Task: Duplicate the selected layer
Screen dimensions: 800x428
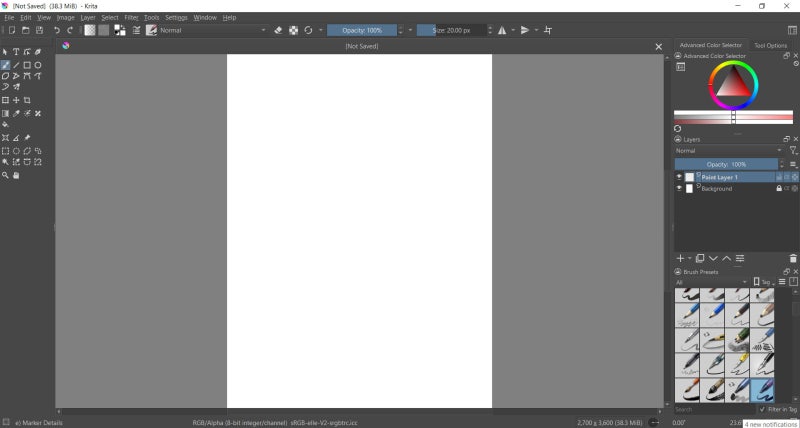Action: [700, 259]
